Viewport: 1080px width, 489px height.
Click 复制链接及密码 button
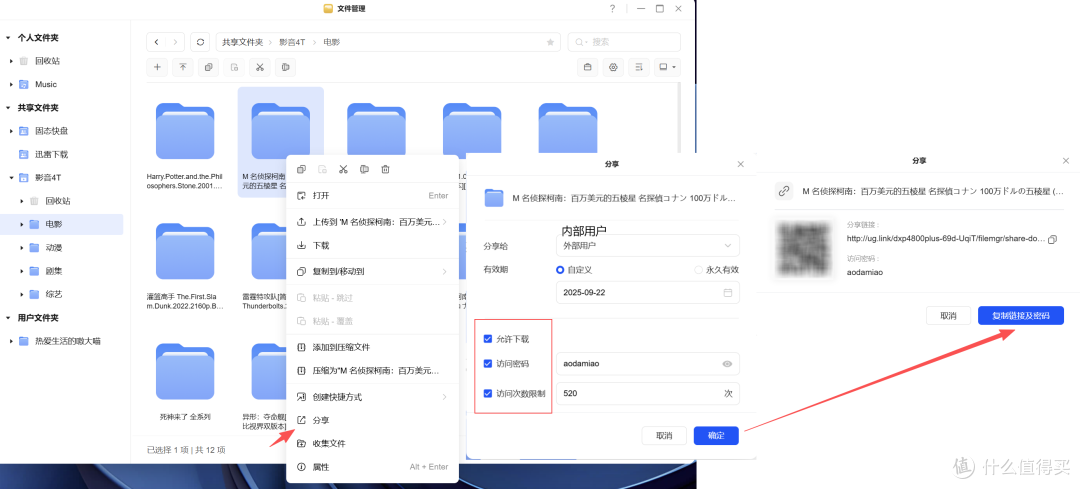coord(1021,315)
